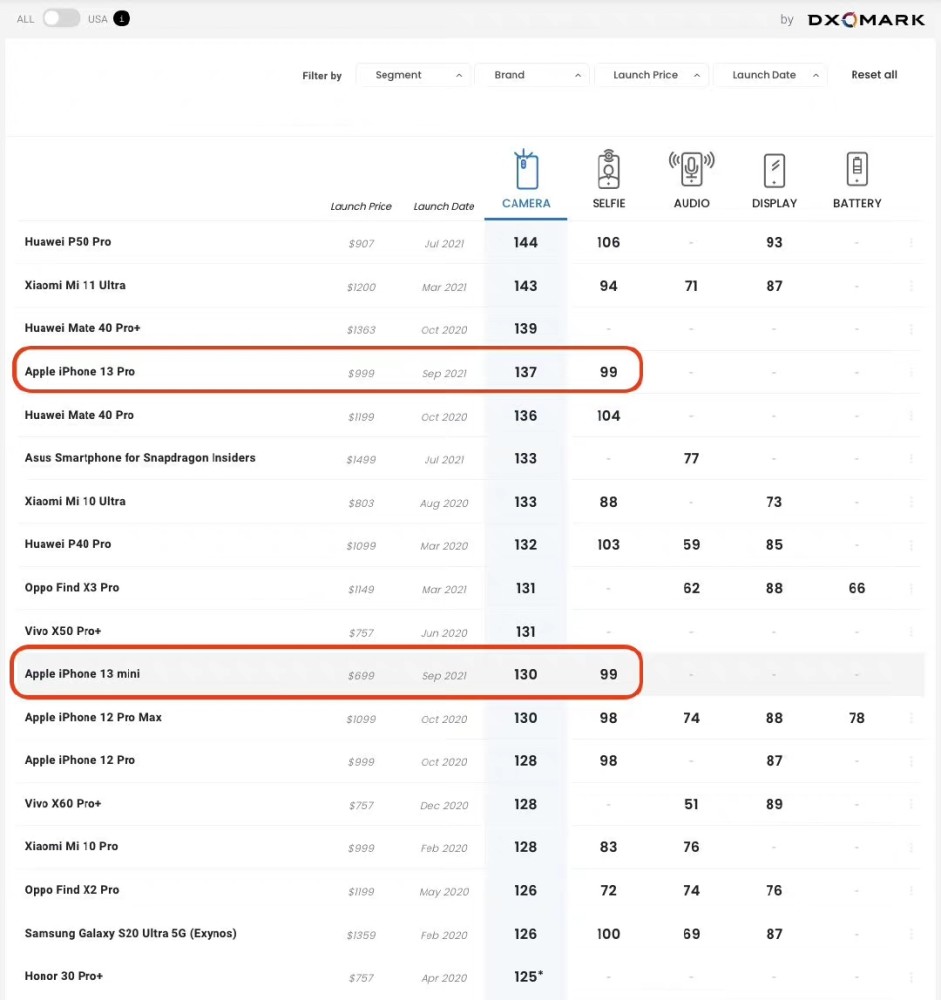Viewport: 941px width, 1000px height.
Task: Click the info icon beside USA
Action: coord(122,19)
